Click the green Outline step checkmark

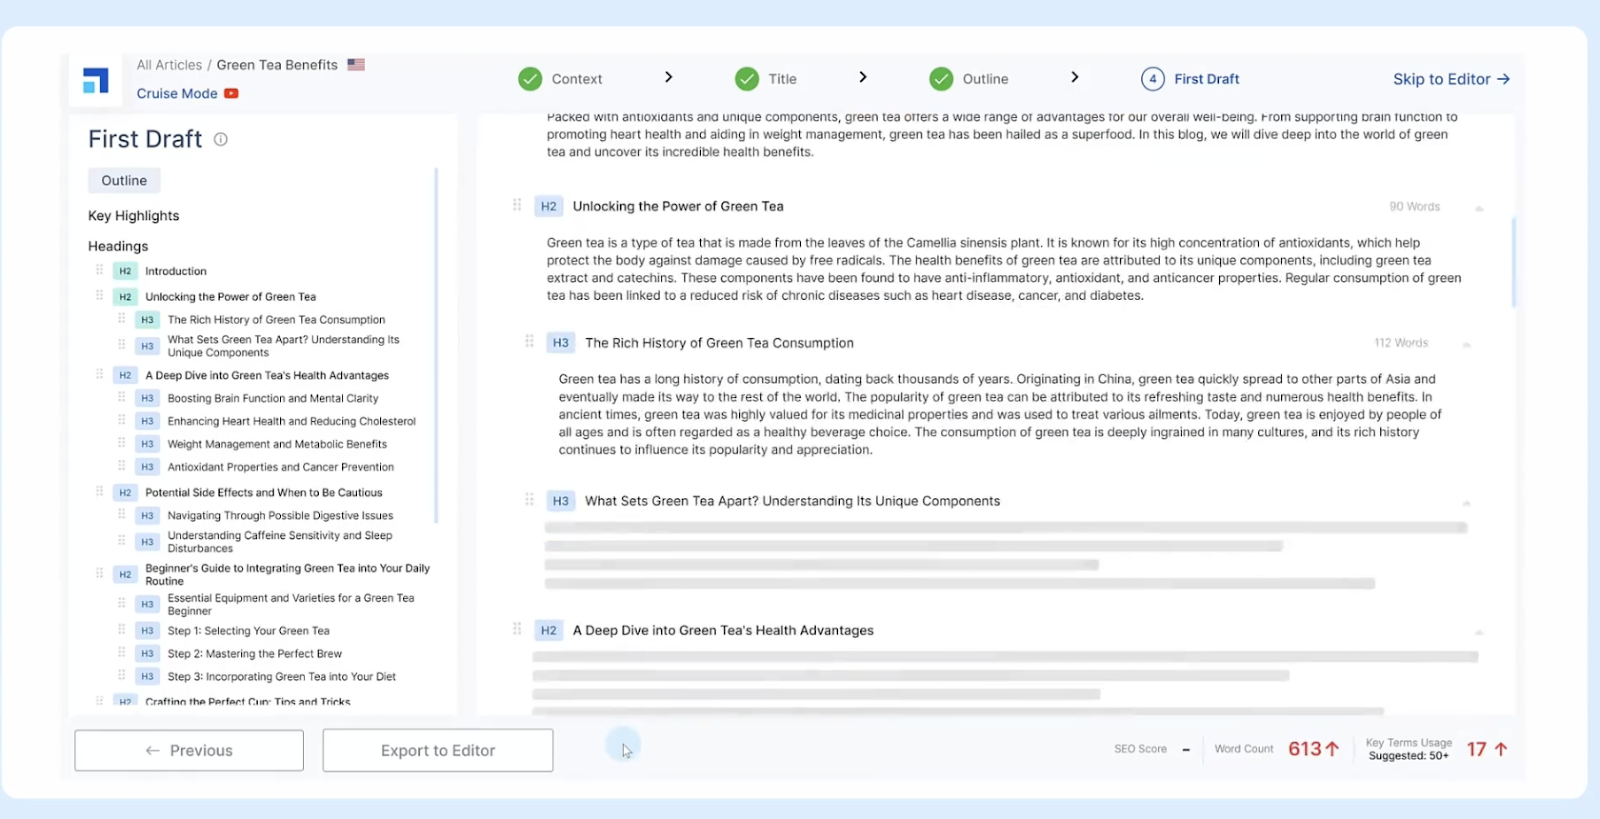pos(941,79)
